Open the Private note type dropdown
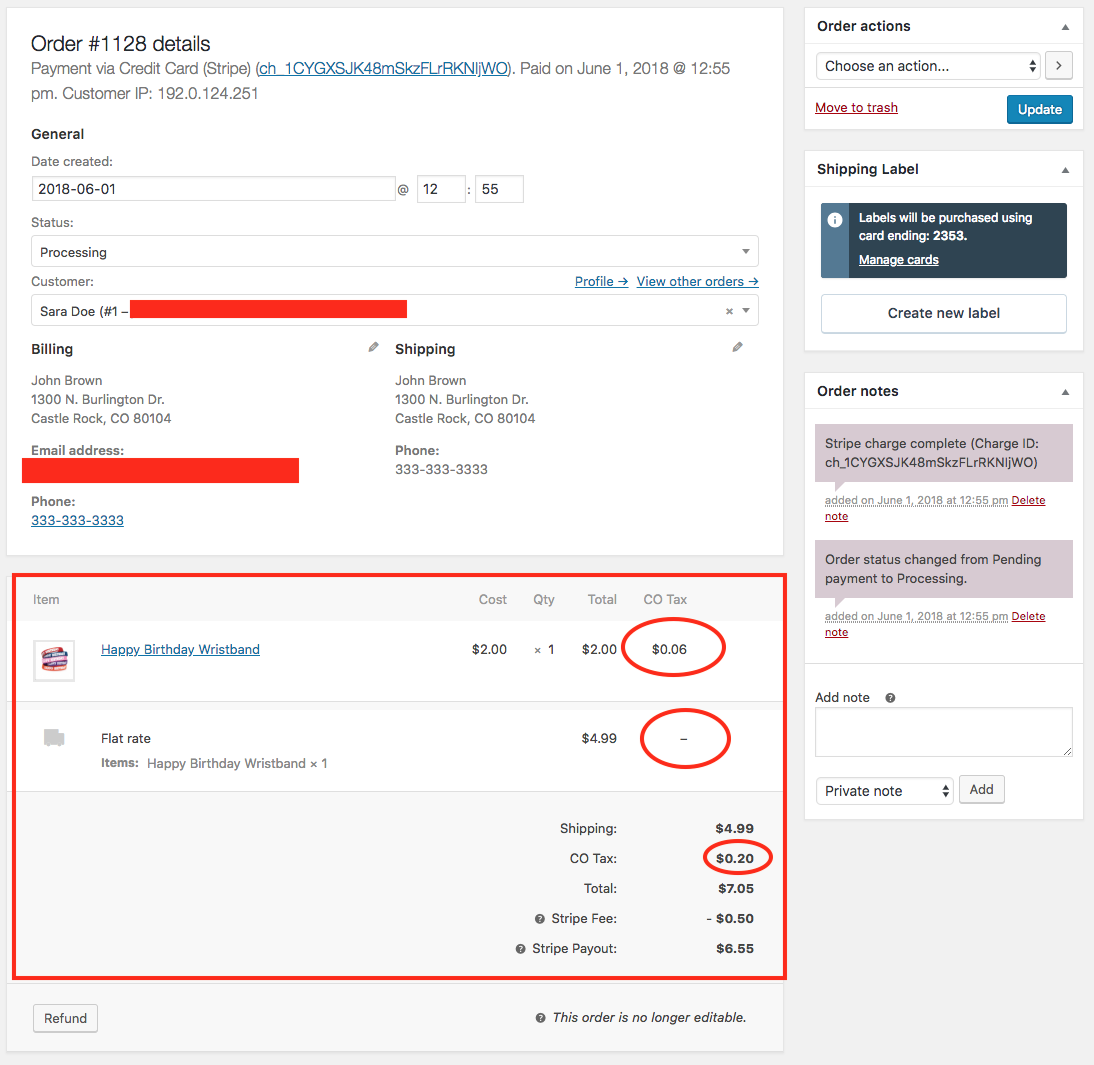The image size is (1094, 1065). 884,791
